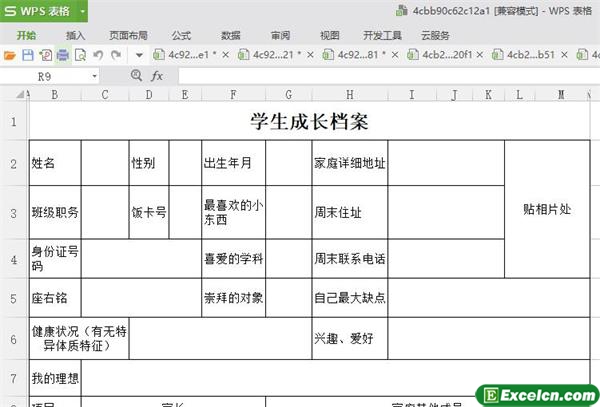Open the folder icon in quick toolbar
This screenshot has height=407, width=600.
pyautogui.click(x=10, y=55)
